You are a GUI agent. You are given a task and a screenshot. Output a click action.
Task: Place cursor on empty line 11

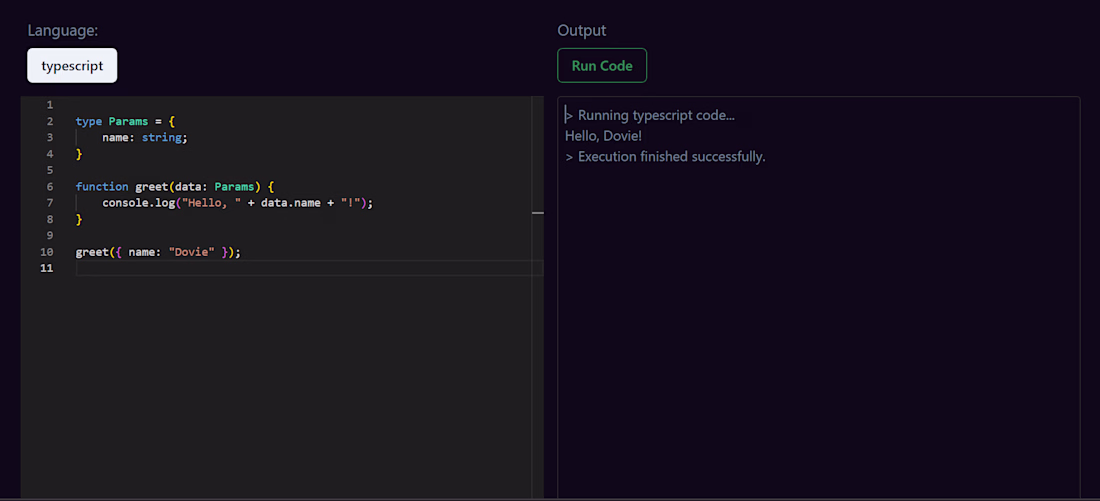click(309, 268)
